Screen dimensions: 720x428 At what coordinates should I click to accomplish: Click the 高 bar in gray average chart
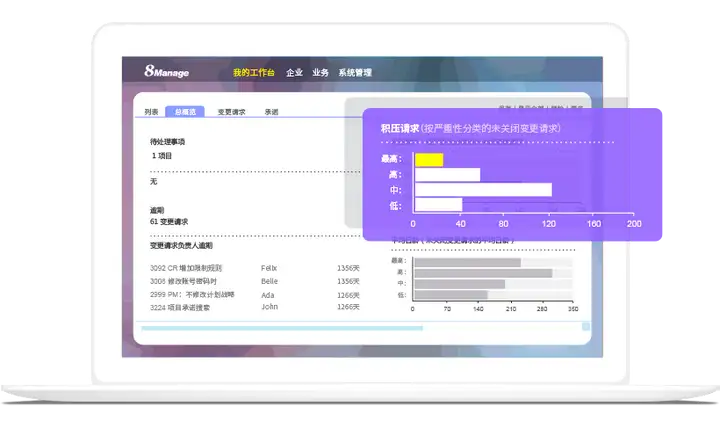(x=483, y=273)
